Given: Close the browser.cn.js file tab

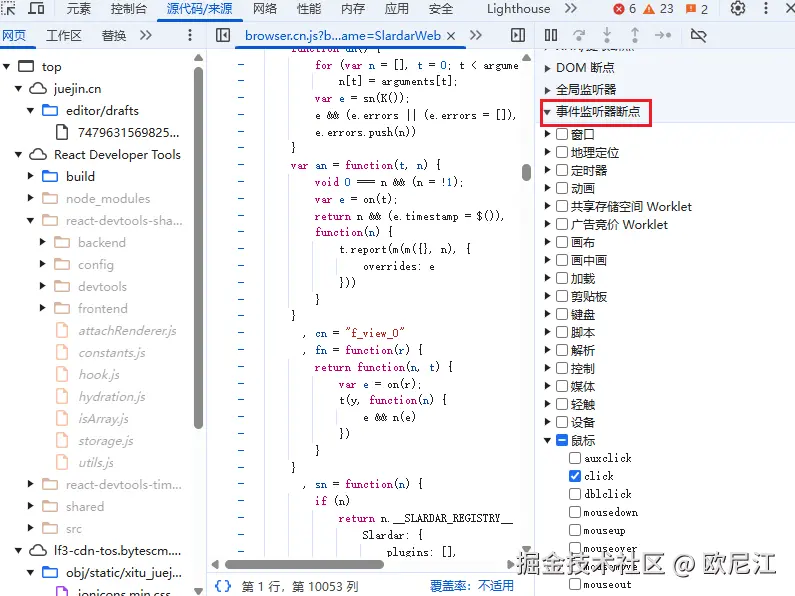Looking at the screenshot, I should 451,35.
